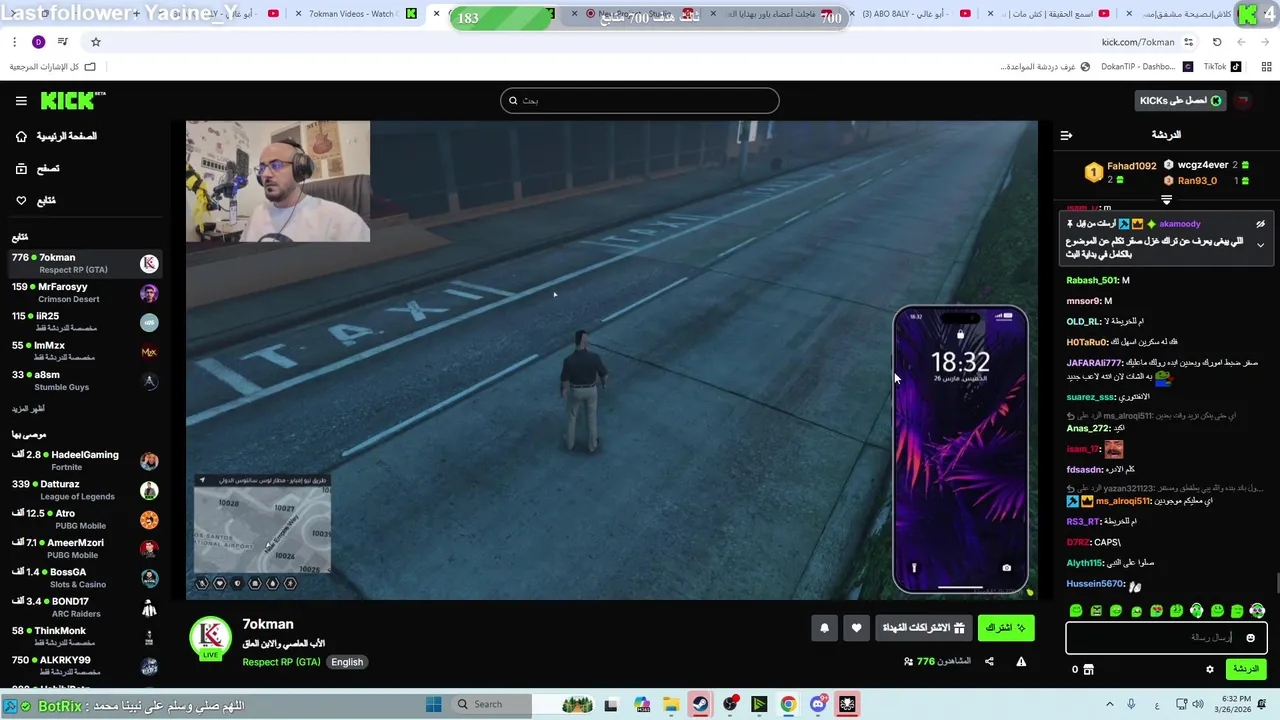The width and height of the screenshot is (1280, 720).
Task: Open the BOND17 ARC Raiders channel
Action: (85, 607)
